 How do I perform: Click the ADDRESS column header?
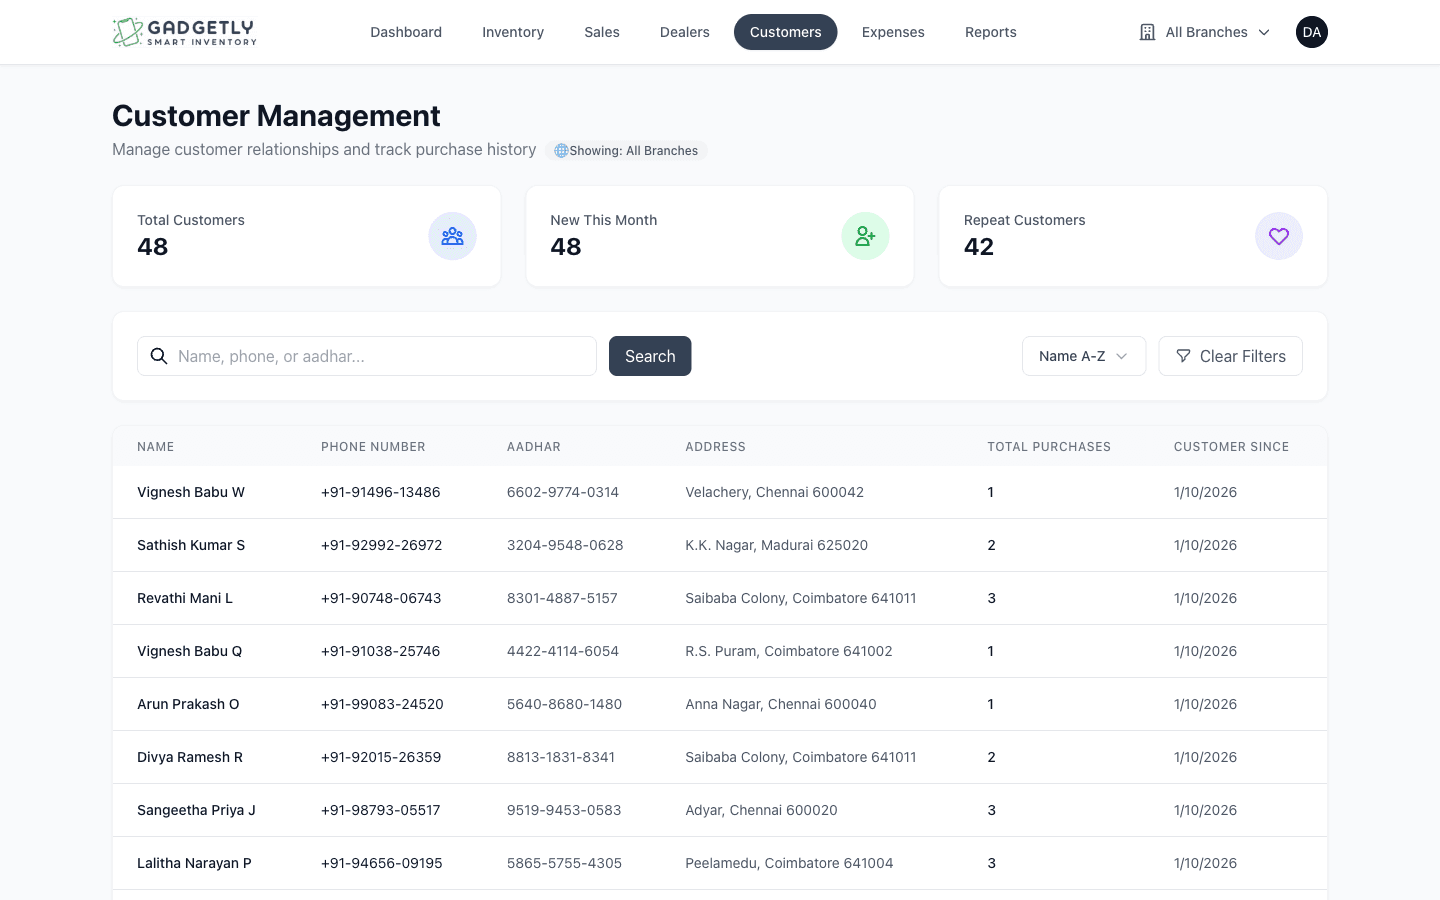coord(716,447)
